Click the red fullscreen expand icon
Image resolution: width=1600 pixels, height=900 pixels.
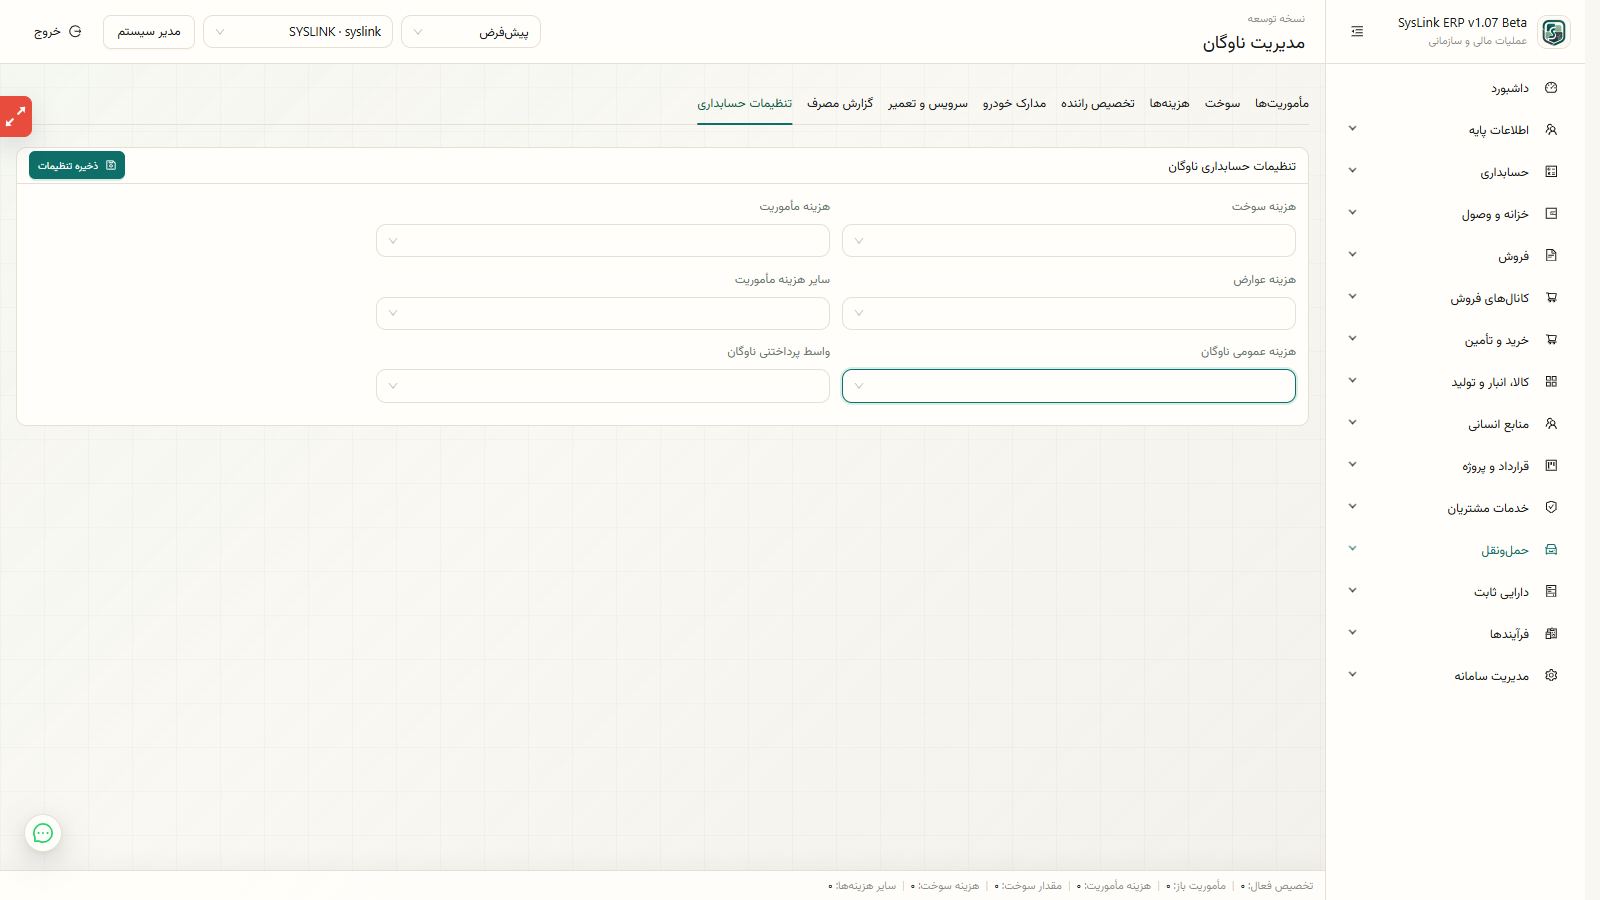click(x=15, y=117)
